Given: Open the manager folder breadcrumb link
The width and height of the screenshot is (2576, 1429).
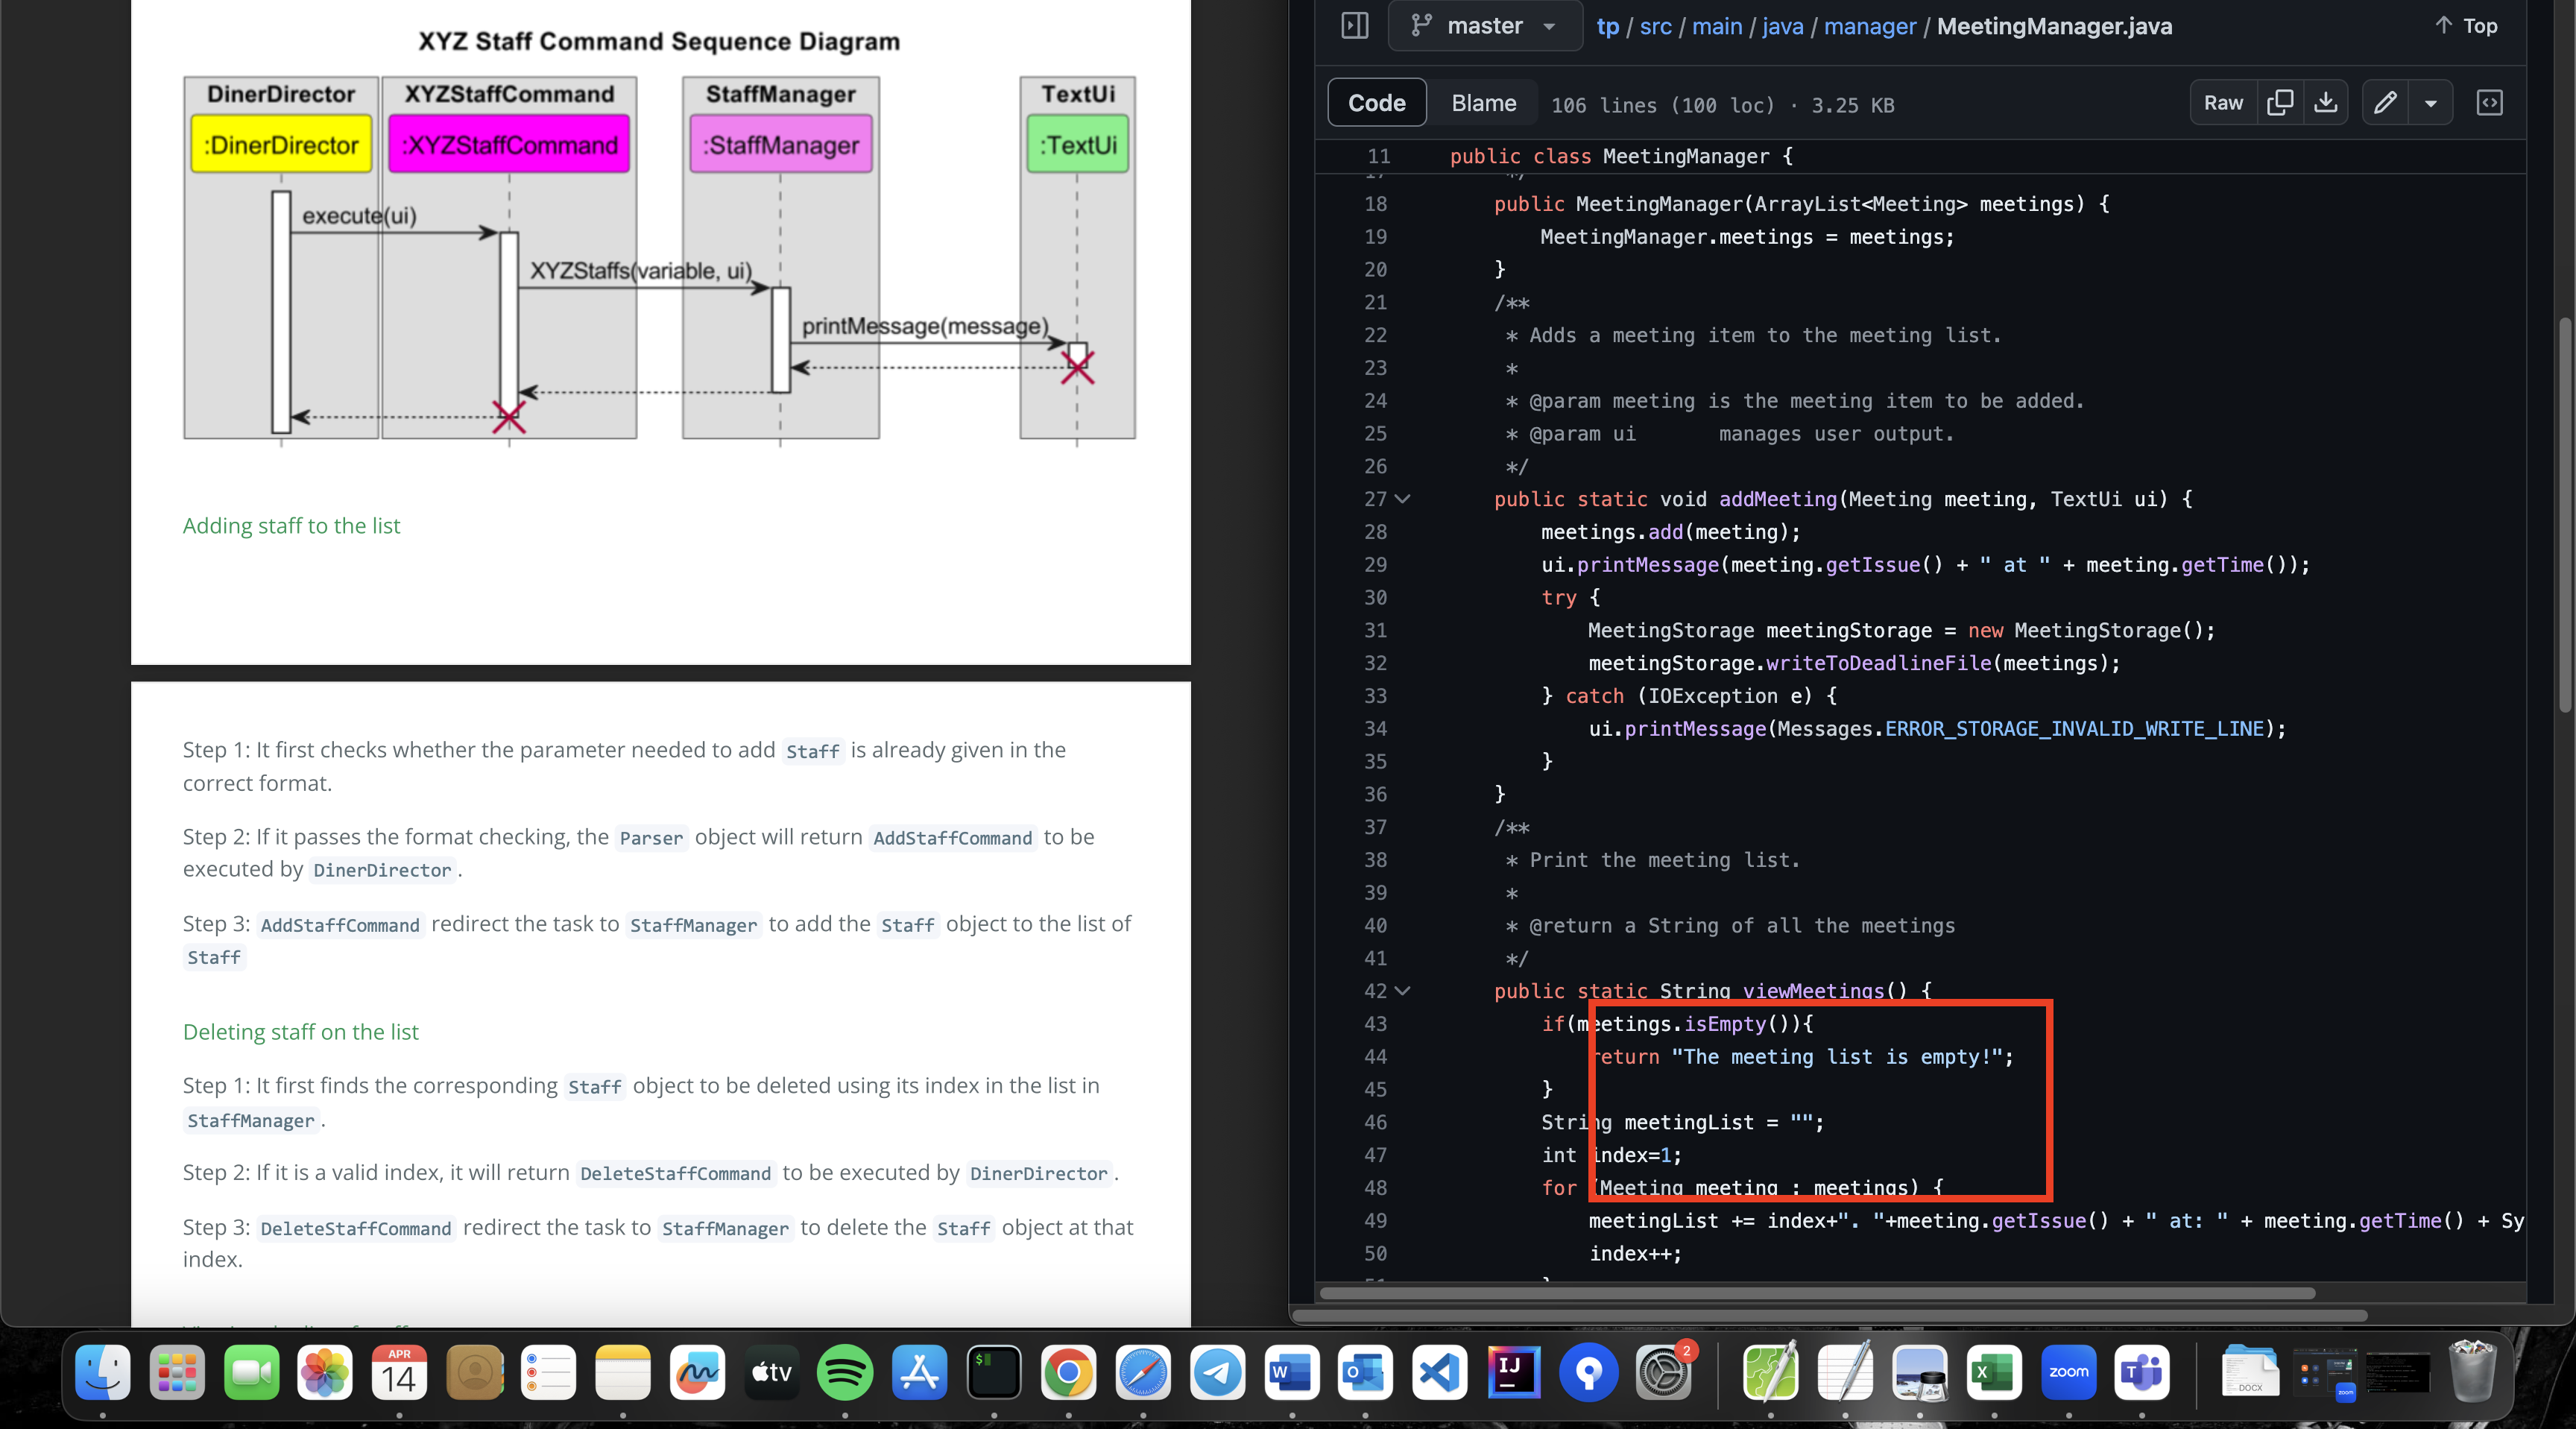Looking at the screenshot, I should (1869, 26).
